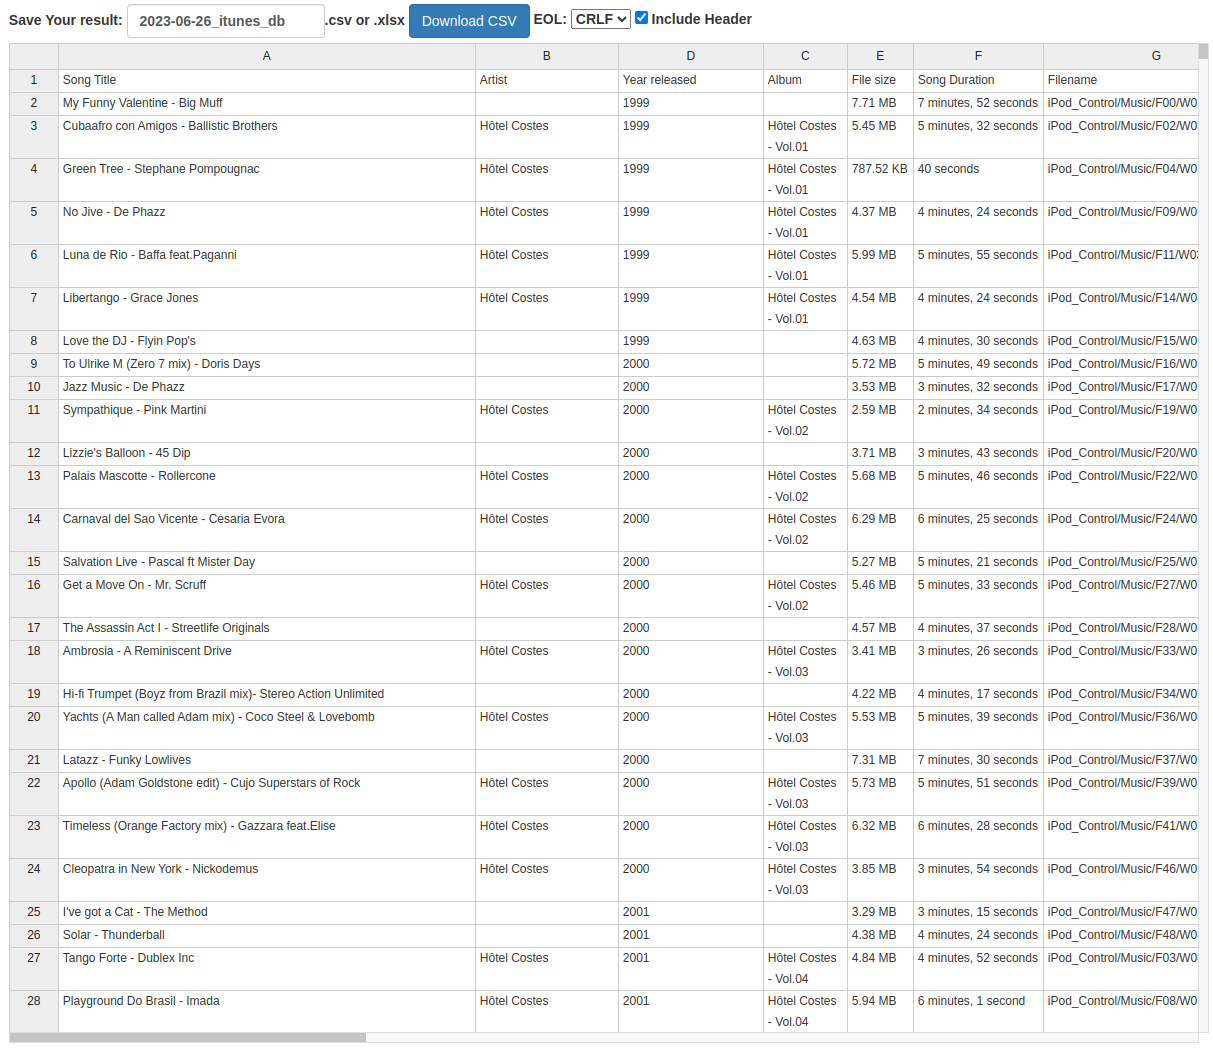This screenshot has height=1060, width=1213.
Task: Select 'I've got a Cat - The Method' cell
Action: pyautogui.click(x=267, y=913)
